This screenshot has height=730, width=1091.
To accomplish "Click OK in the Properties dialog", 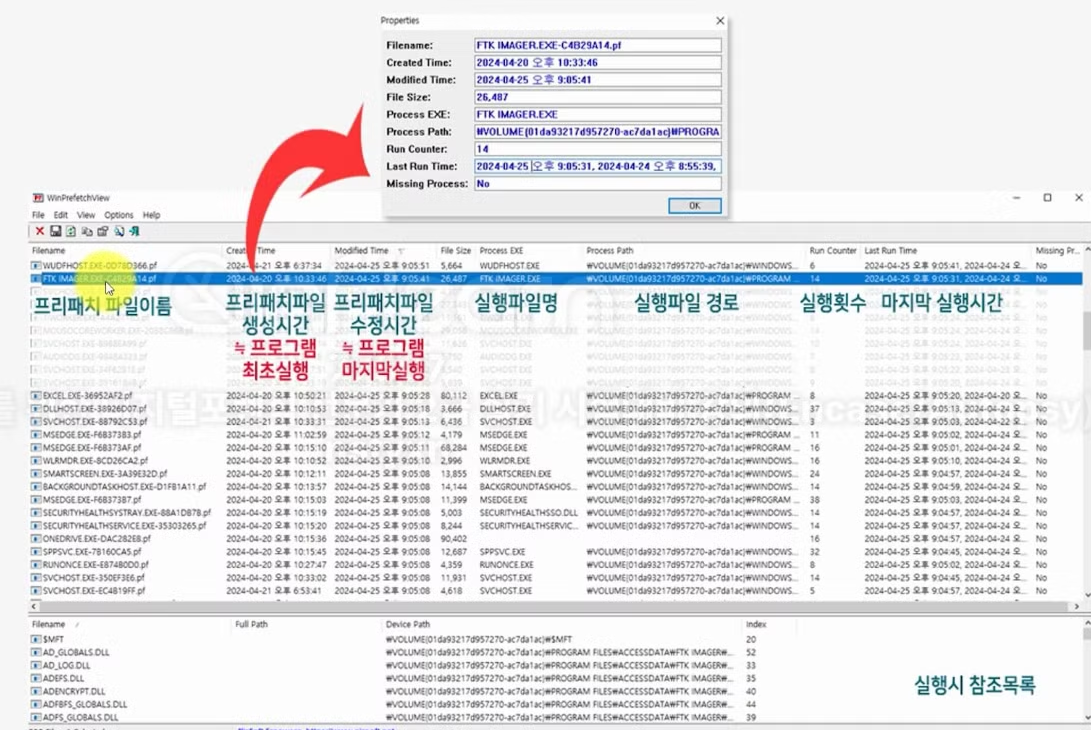I will [694, 206].
